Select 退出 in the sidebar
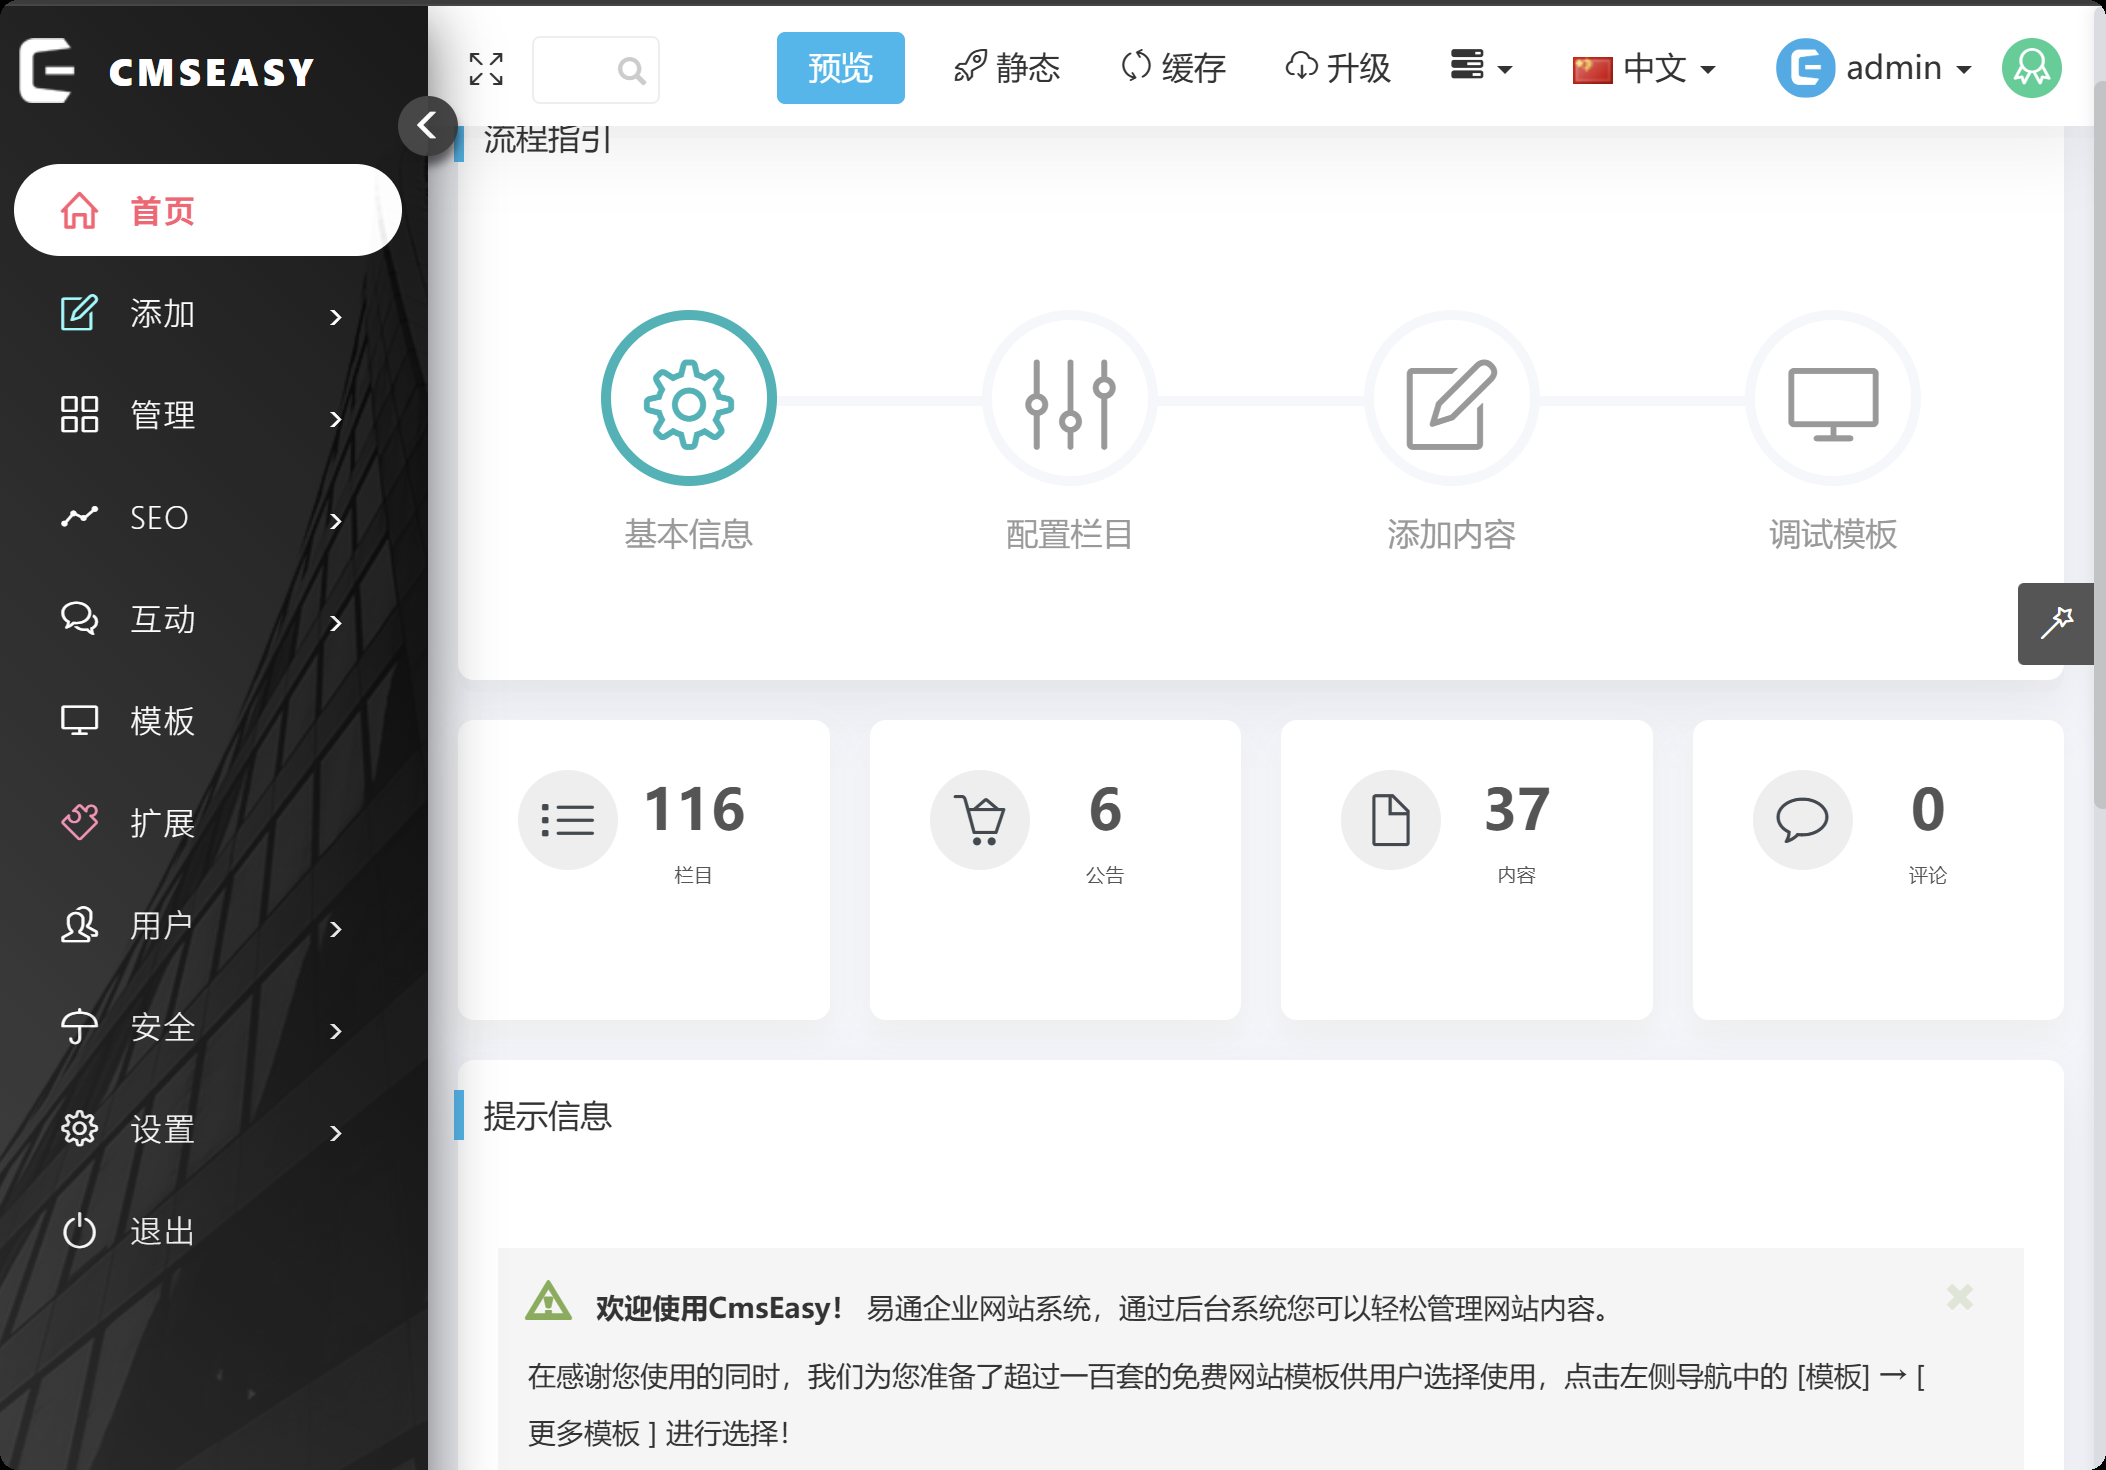 click(162, 1231)
